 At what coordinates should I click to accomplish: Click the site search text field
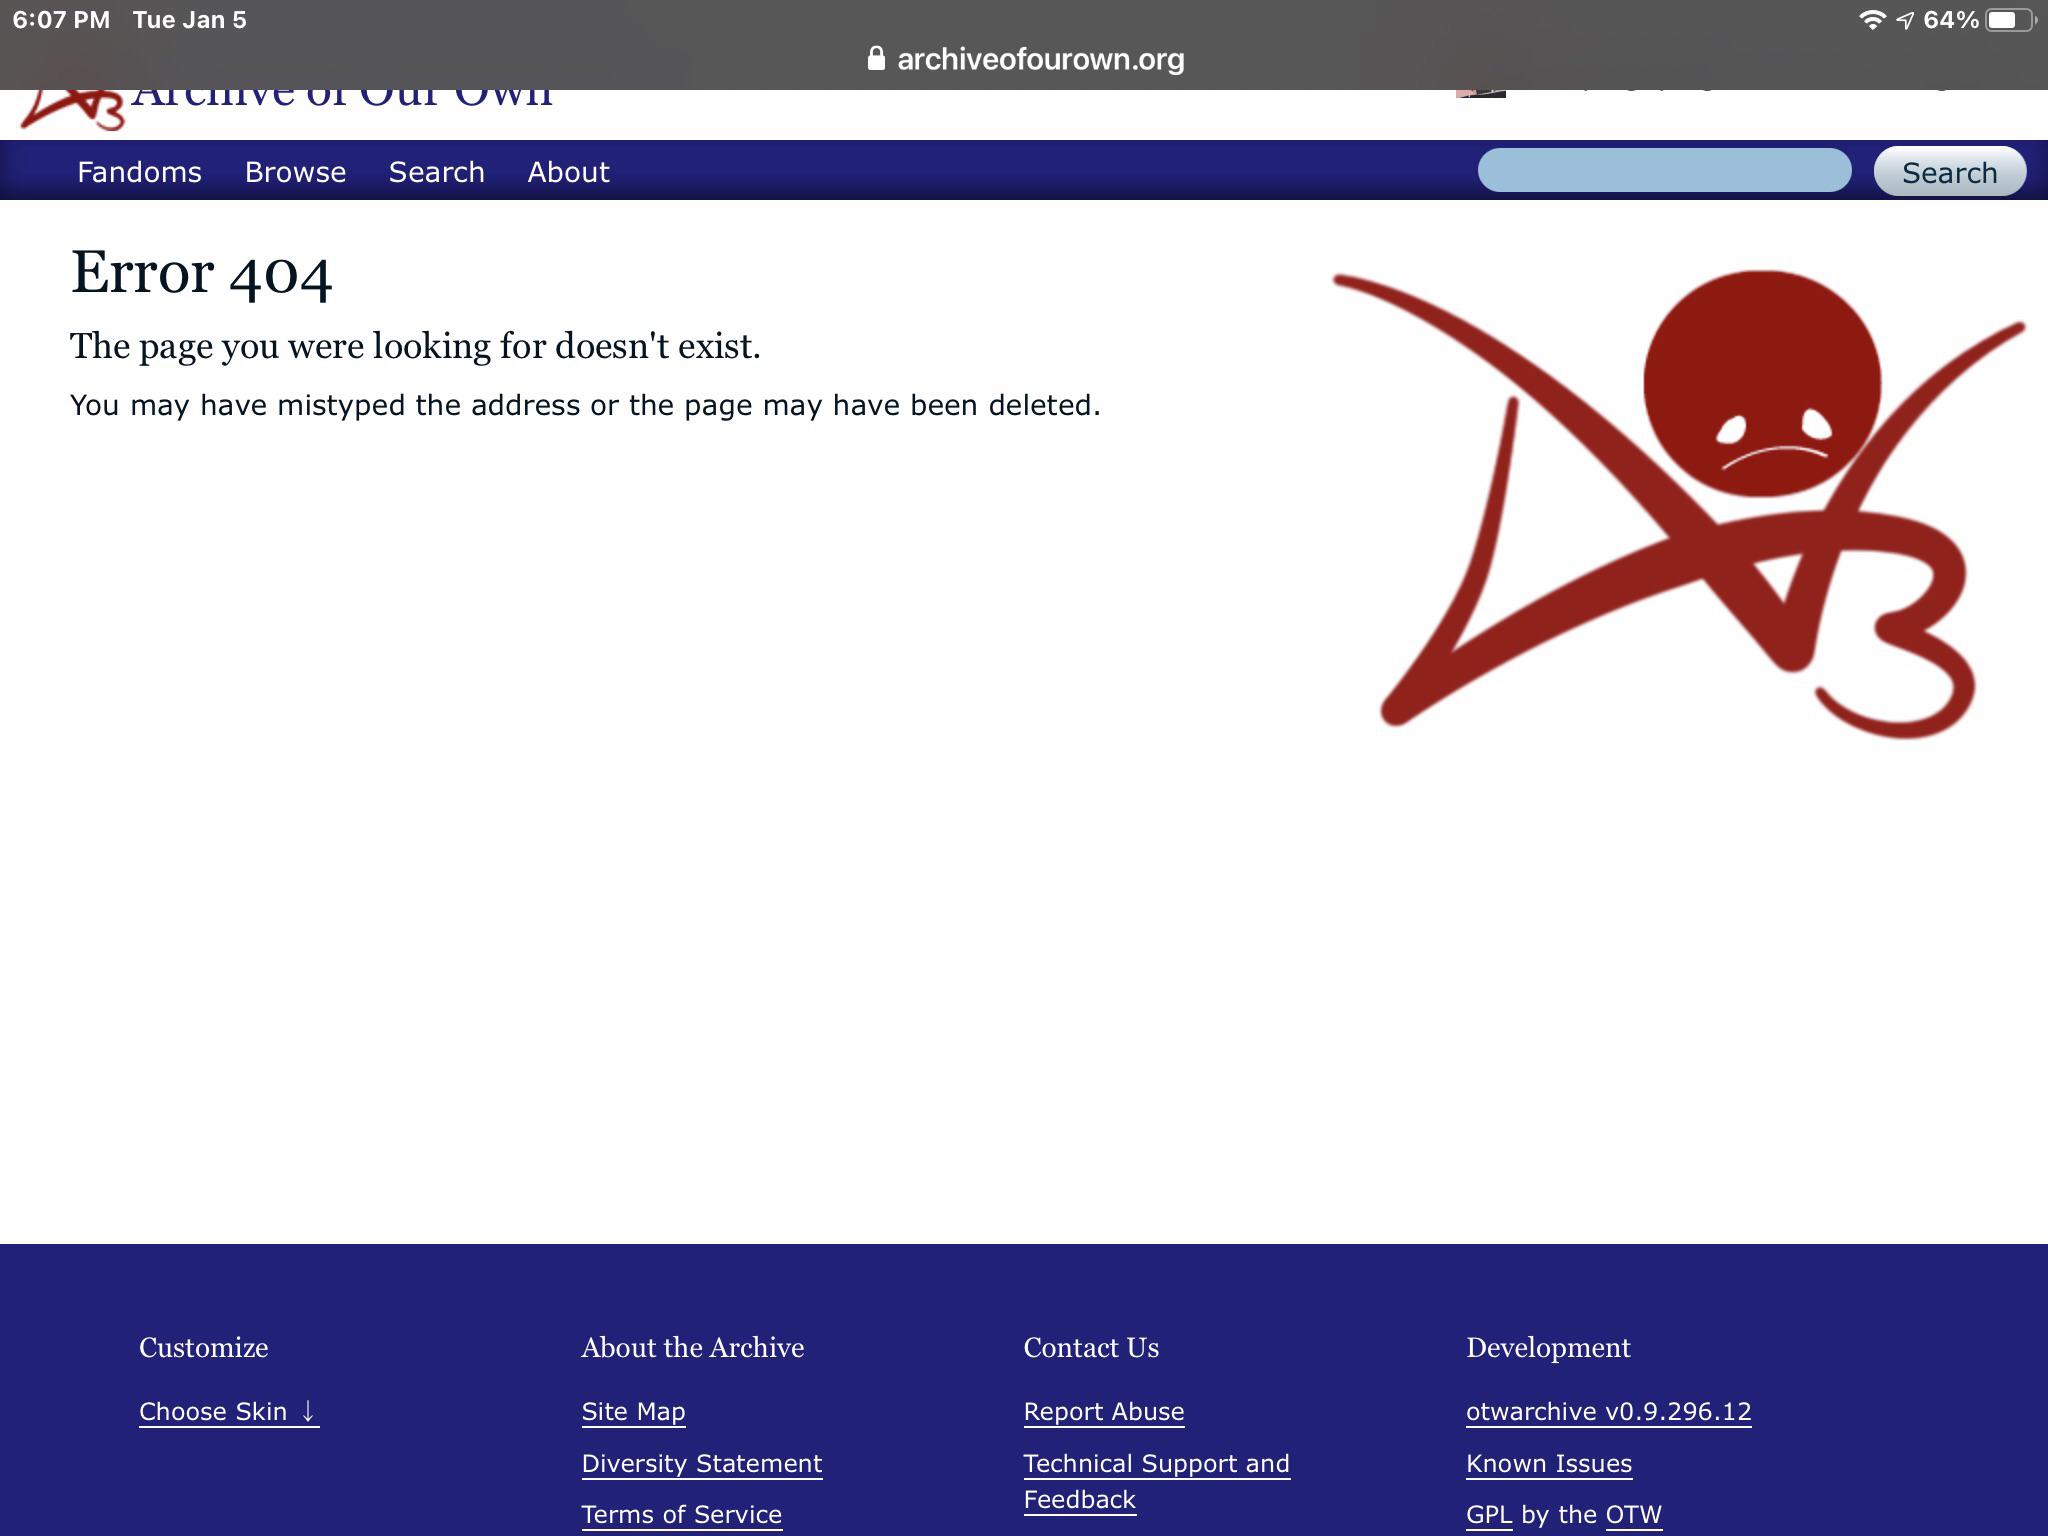click(x=1664, y=170)
